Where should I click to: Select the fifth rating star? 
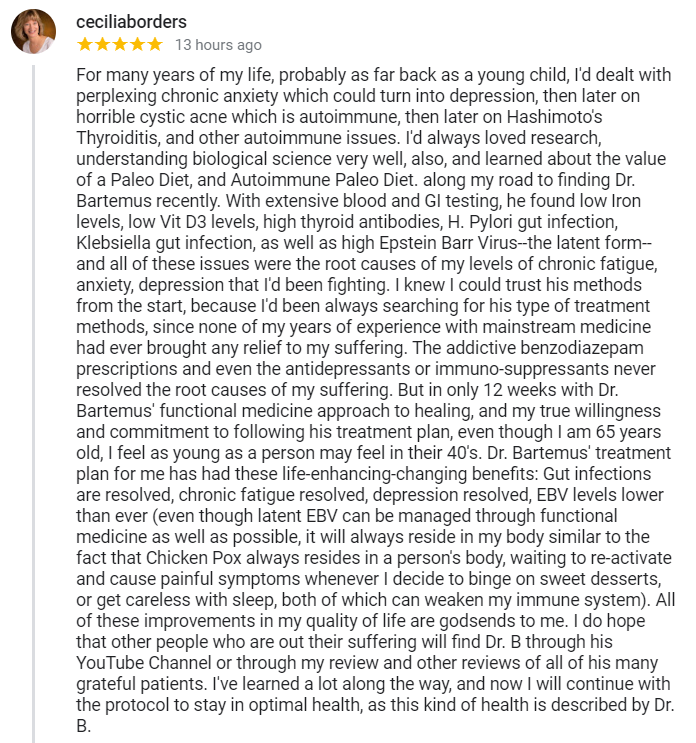tap(153, 44)
